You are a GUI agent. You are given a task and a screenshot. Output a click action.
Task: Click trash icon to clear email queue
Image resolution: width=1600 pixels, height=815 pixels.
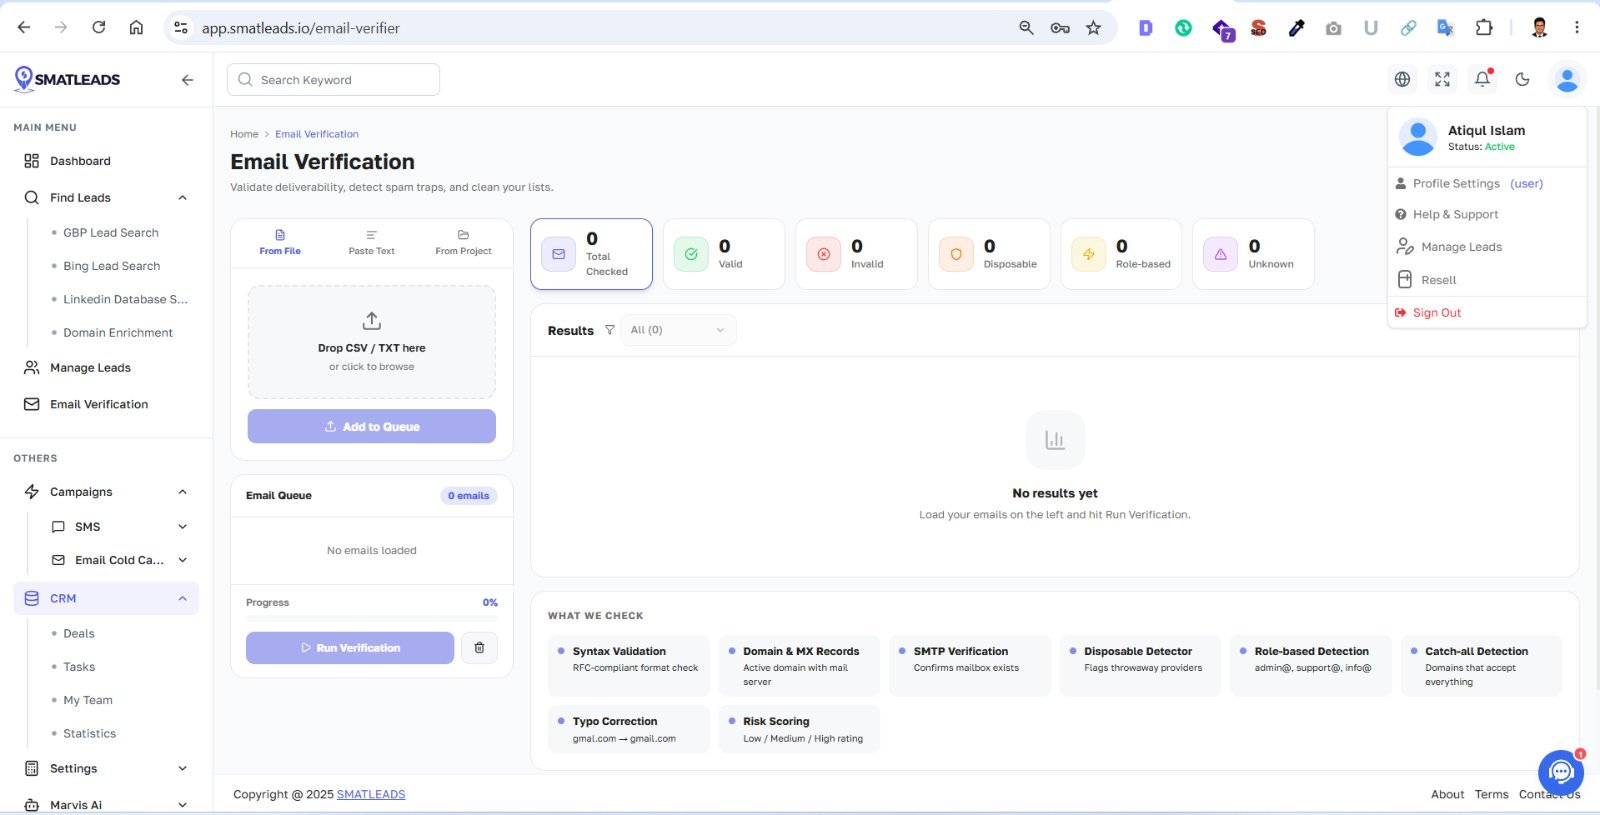pyautogui.click(x=479, y=648)
